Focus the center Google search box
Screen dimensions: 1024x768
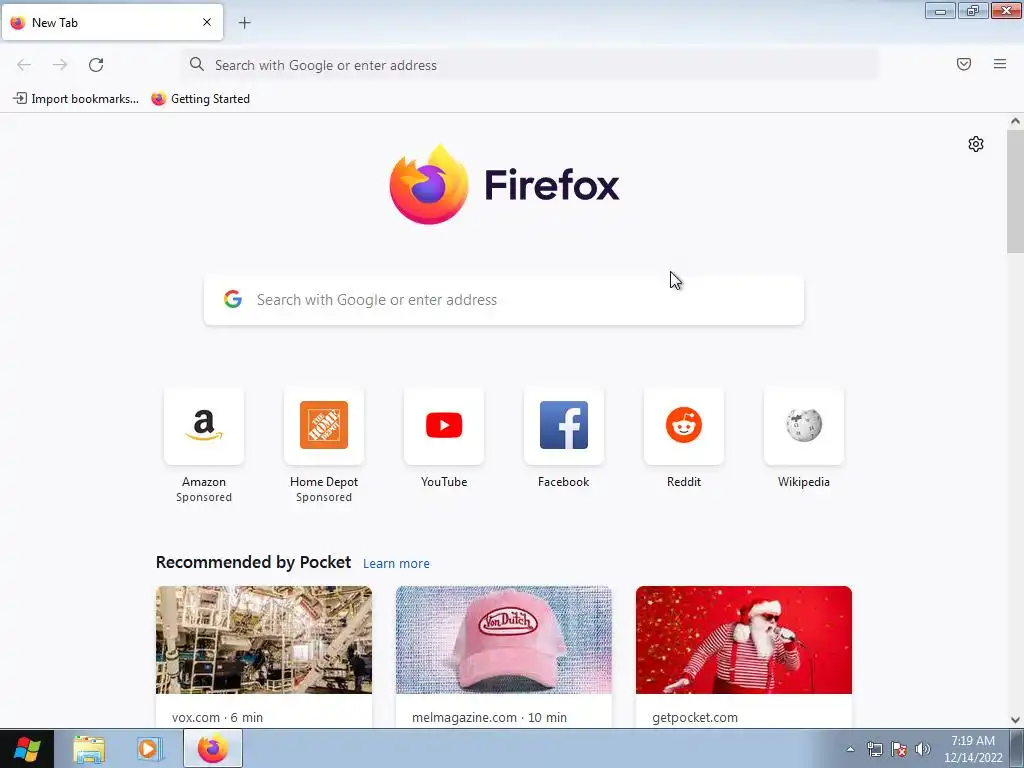504,300
